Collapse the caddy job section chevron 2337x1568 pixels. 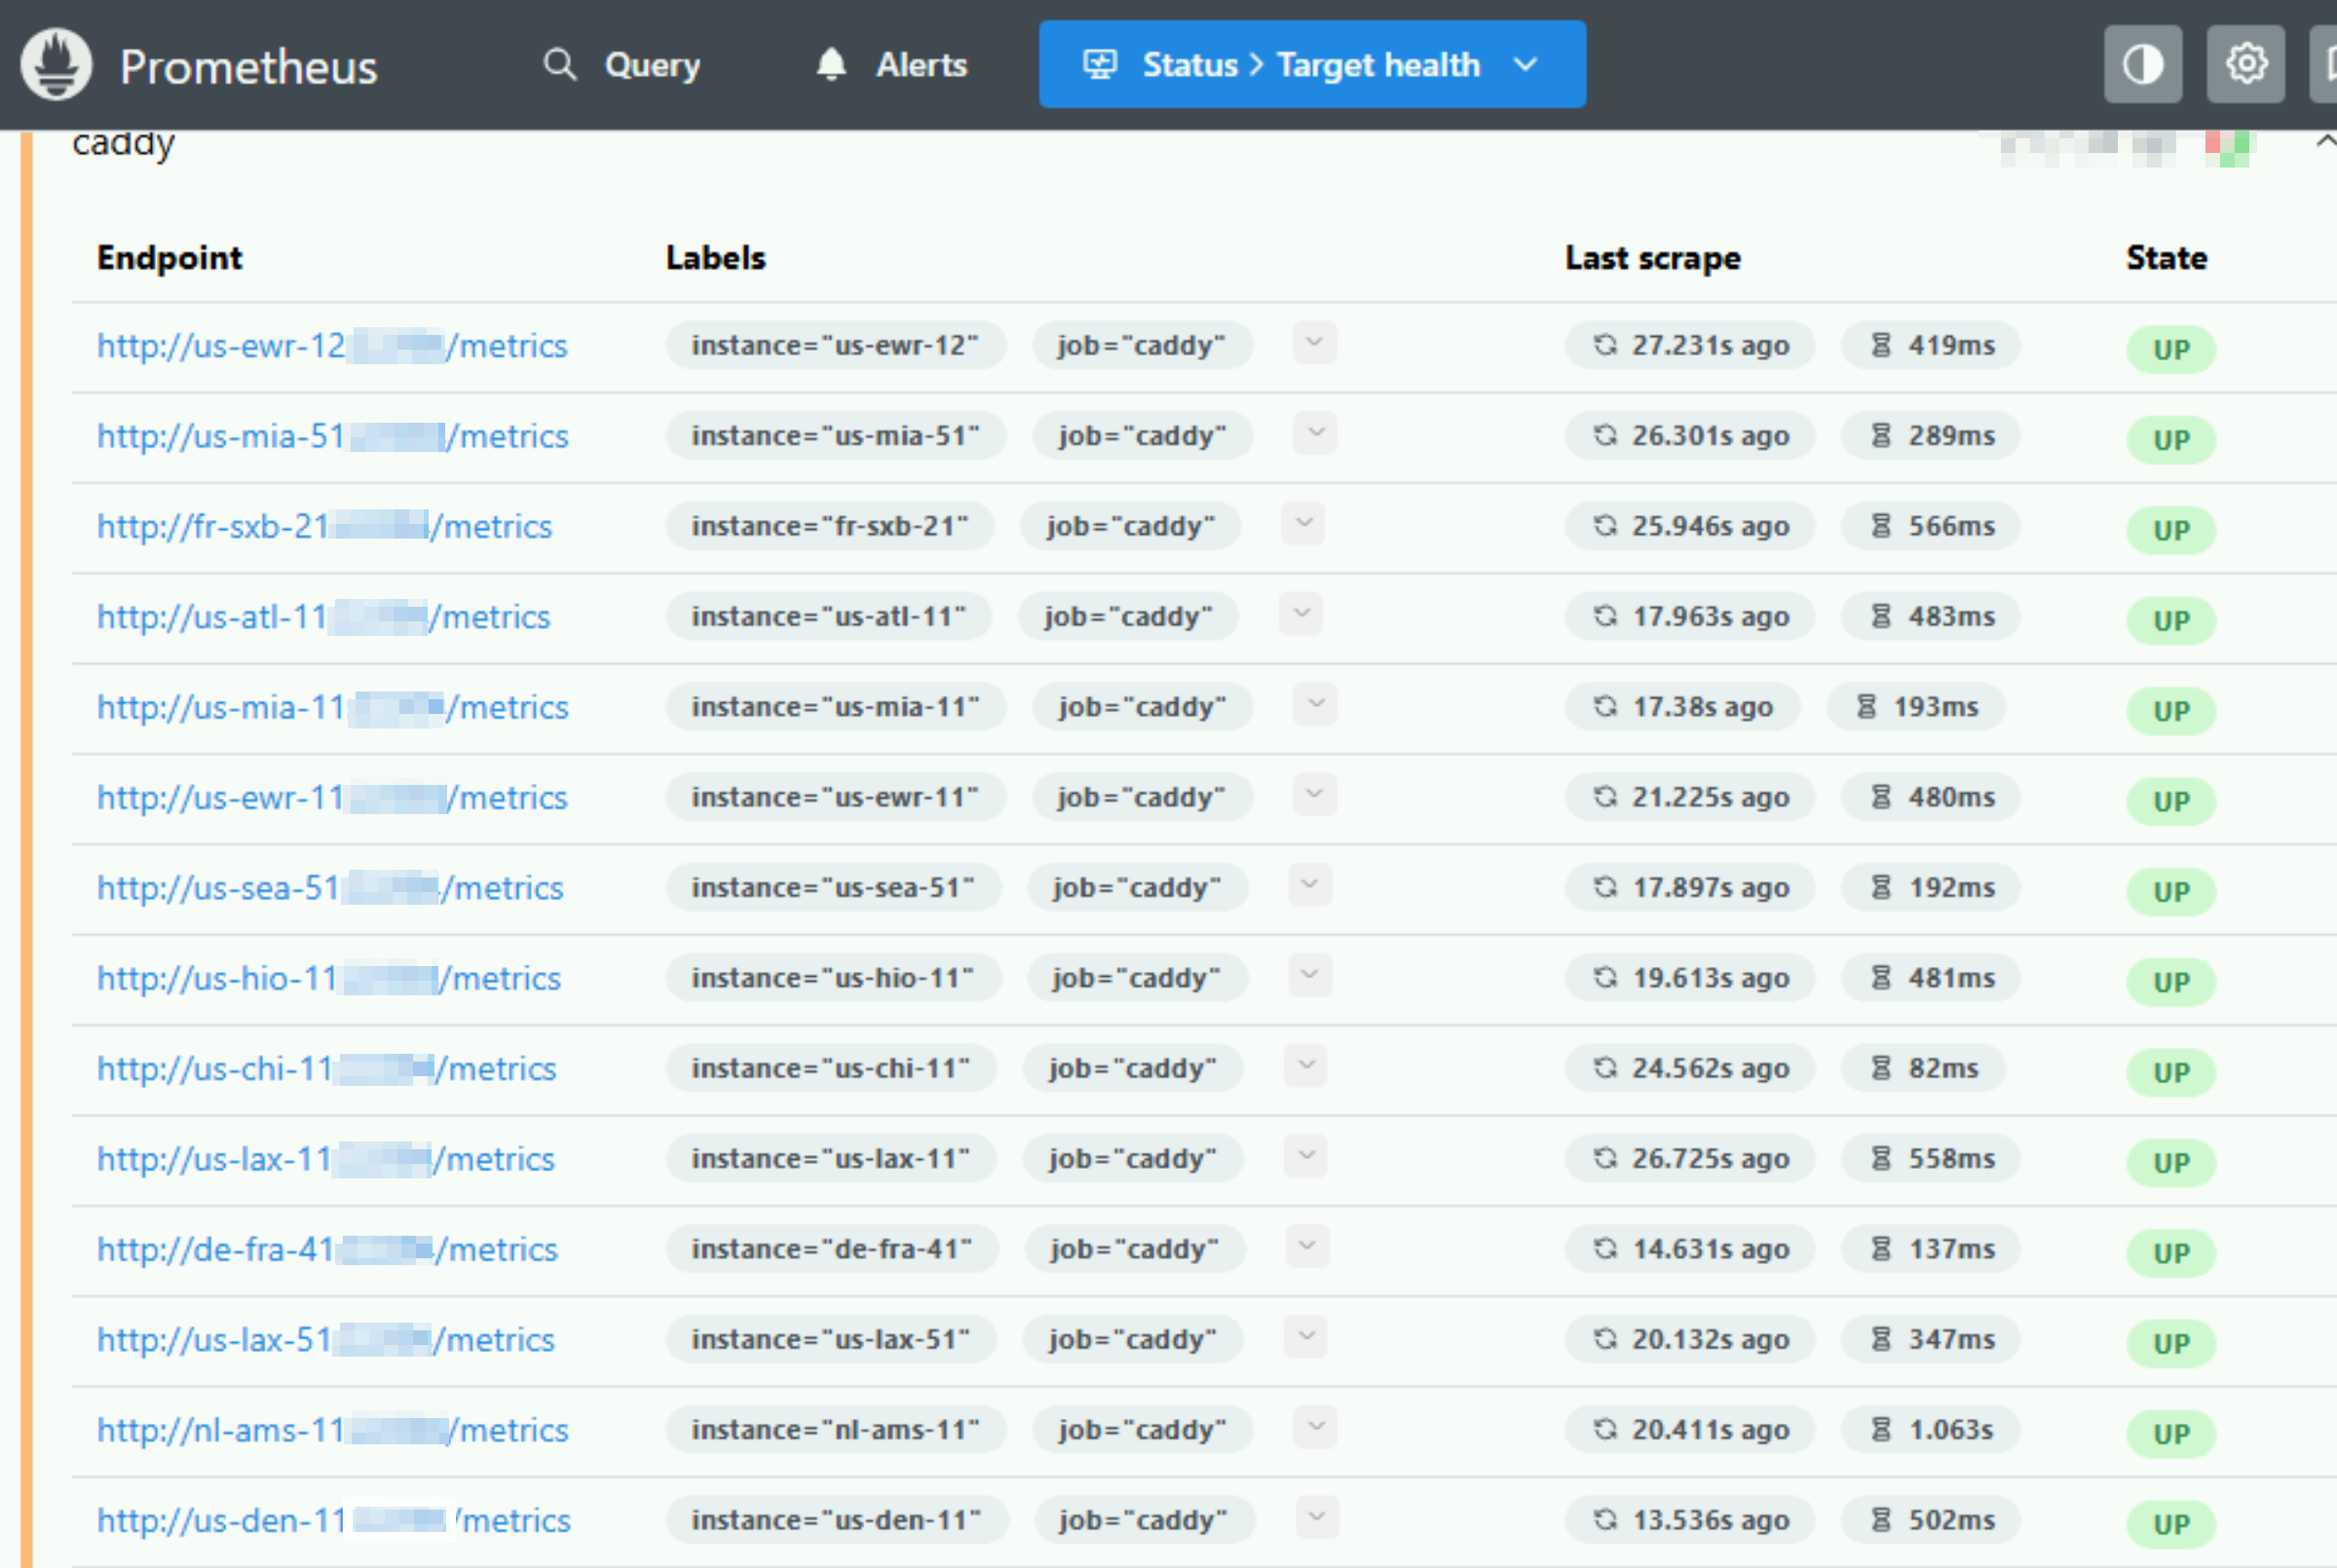point(2325,141)
